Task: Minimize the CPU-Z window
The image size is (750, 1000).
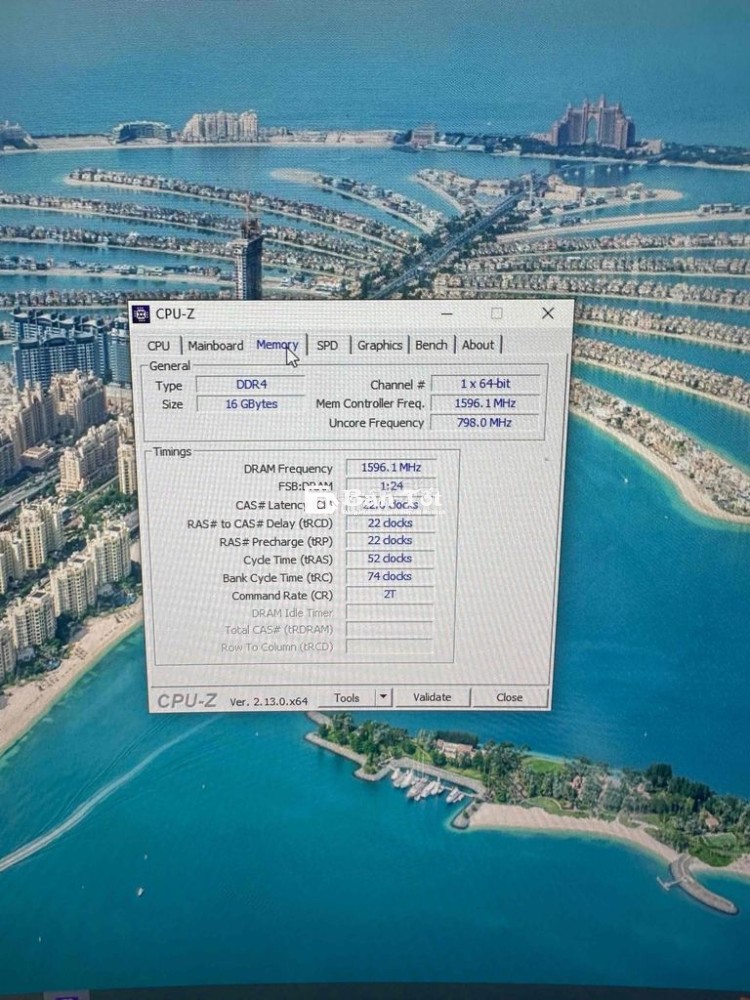Action: (447, 314)
